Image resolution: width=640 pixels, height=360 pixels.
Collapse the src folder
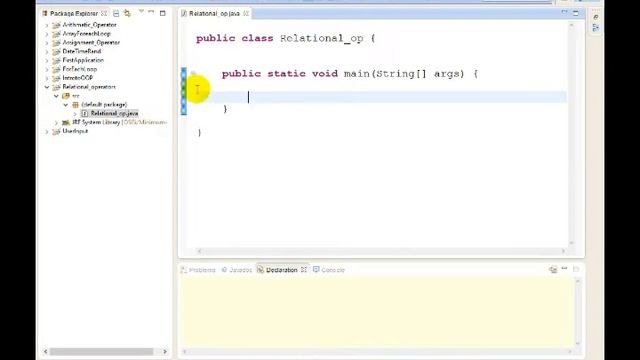56,96
